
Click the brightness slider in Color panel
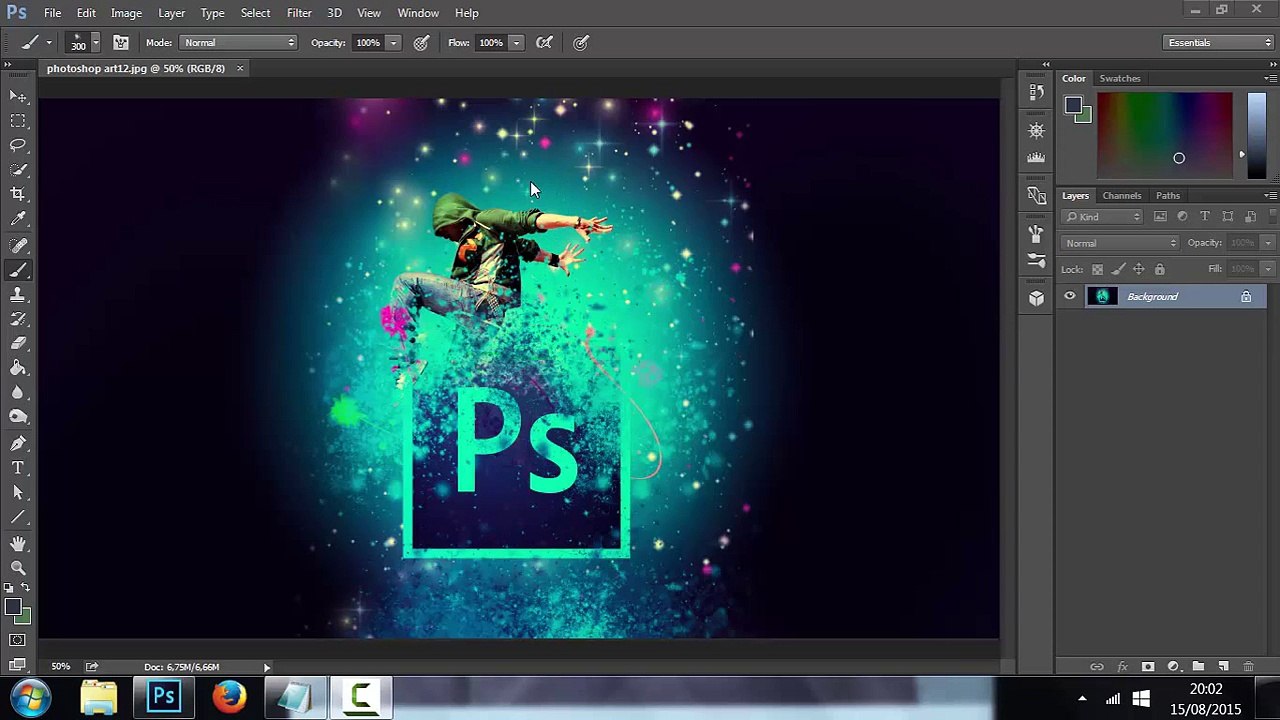(1256, 135)
